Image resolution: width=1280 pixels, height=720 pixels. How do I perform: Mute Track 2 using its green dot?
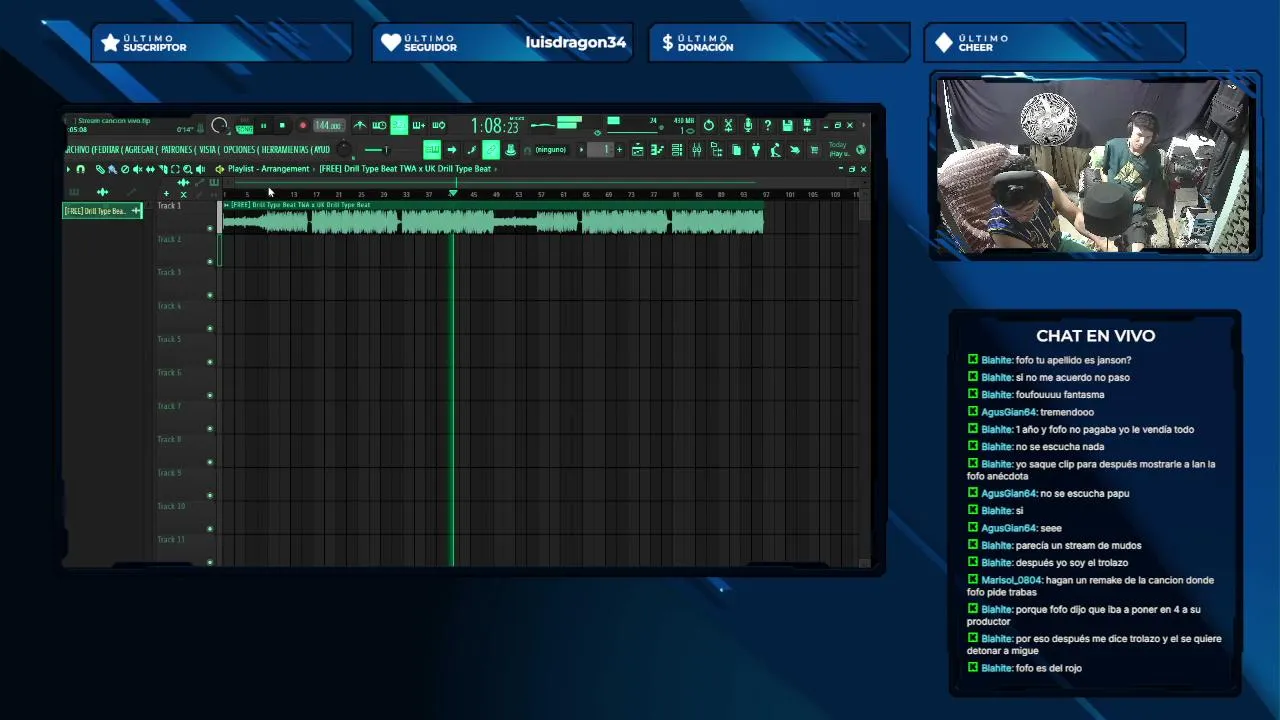coord(210,262)
